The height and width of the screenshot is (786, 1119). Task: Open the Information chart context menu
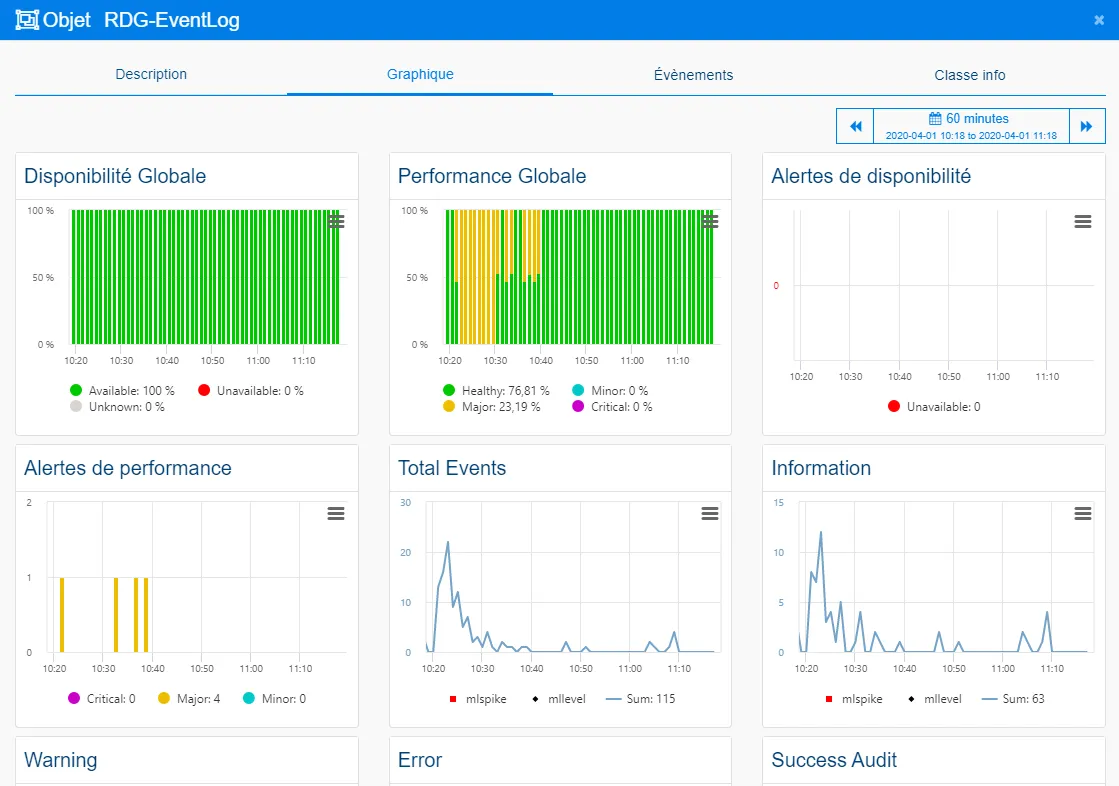pyautogui.click(x=1082, y=513)
